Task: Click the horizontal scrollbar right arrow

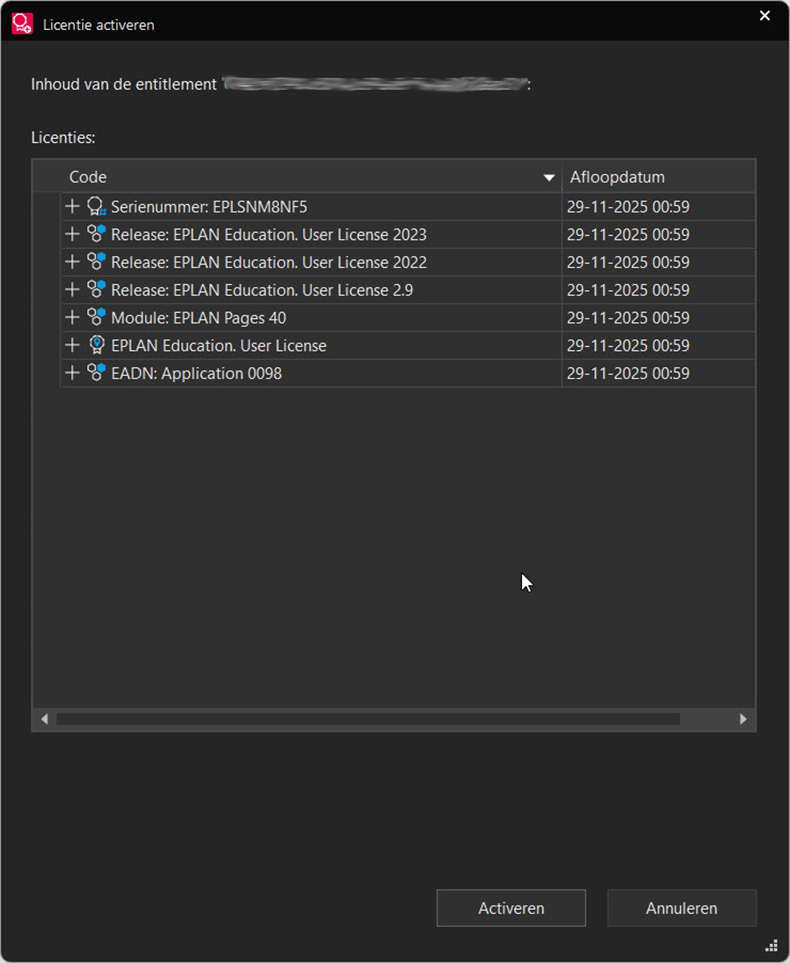Action: (743, 719)
